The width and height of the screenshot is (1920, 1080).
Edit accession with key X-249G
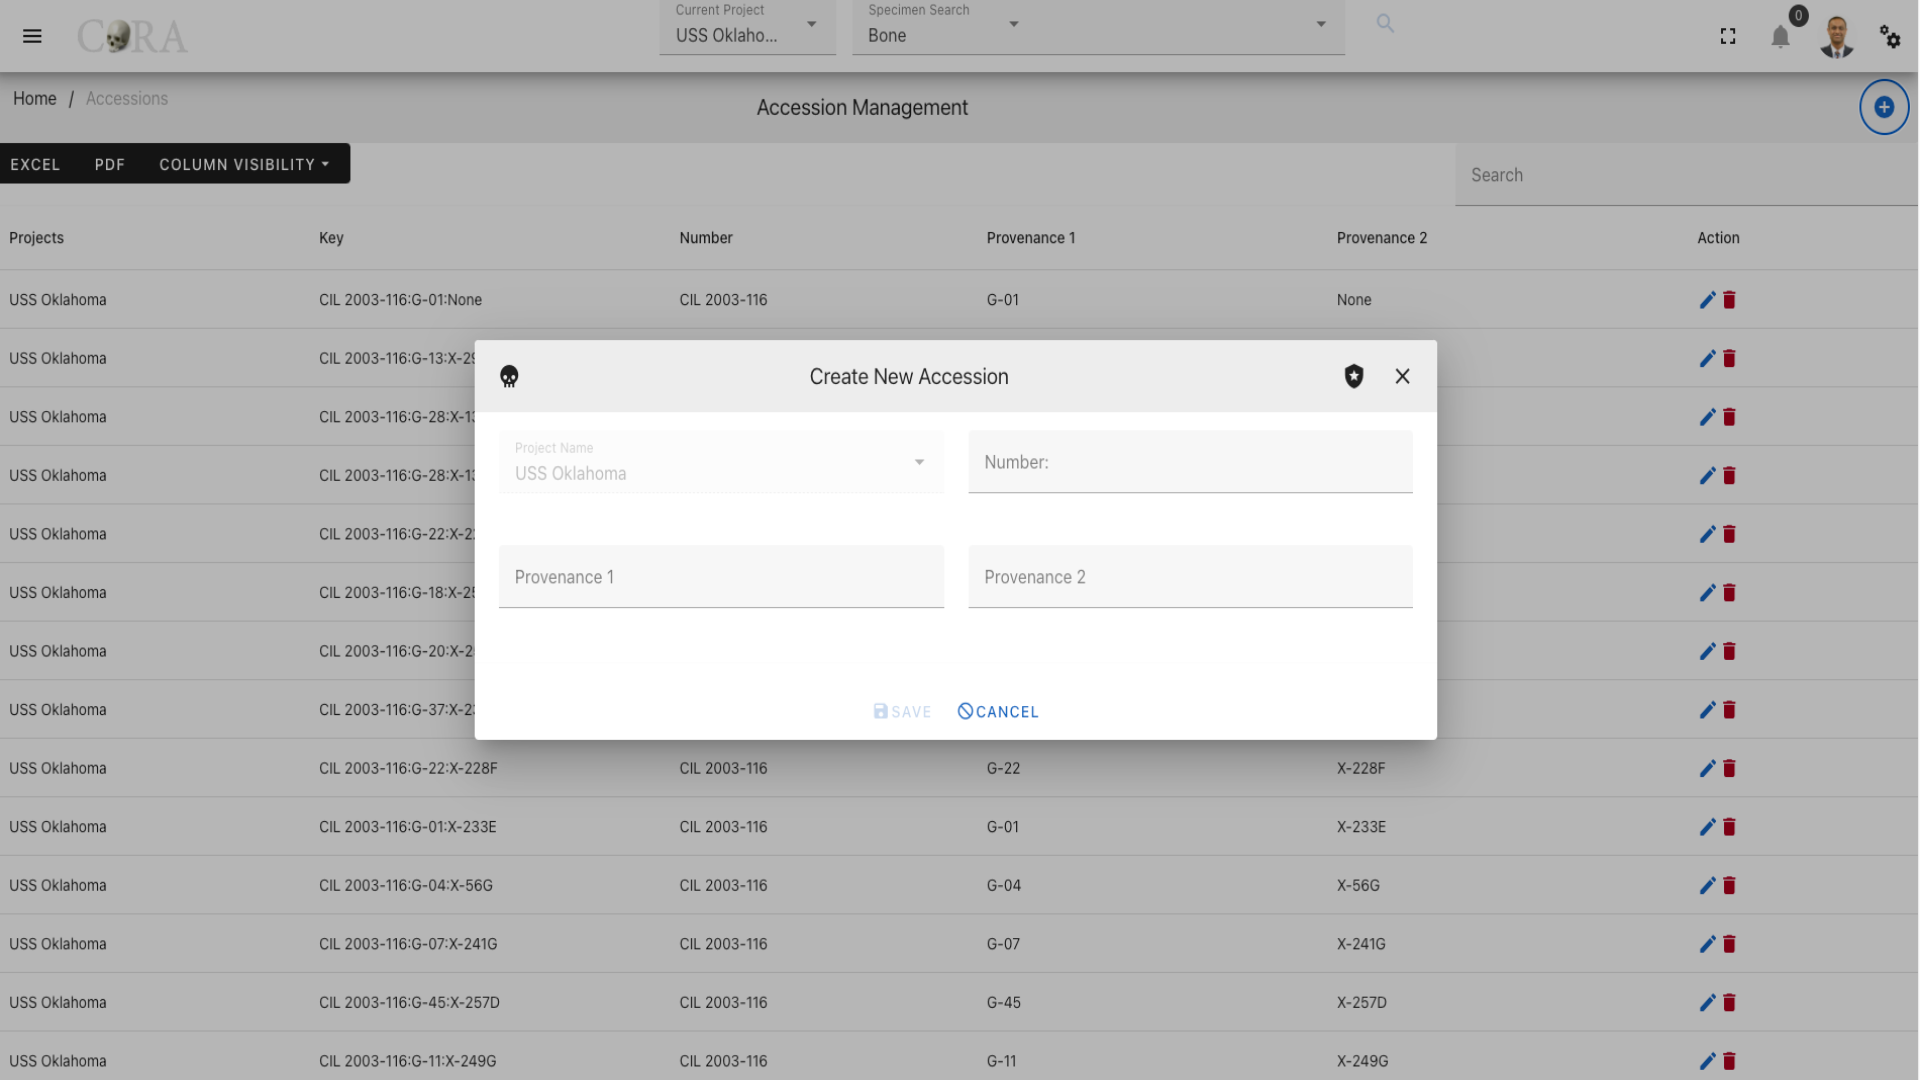(x=1707, y=1061)
